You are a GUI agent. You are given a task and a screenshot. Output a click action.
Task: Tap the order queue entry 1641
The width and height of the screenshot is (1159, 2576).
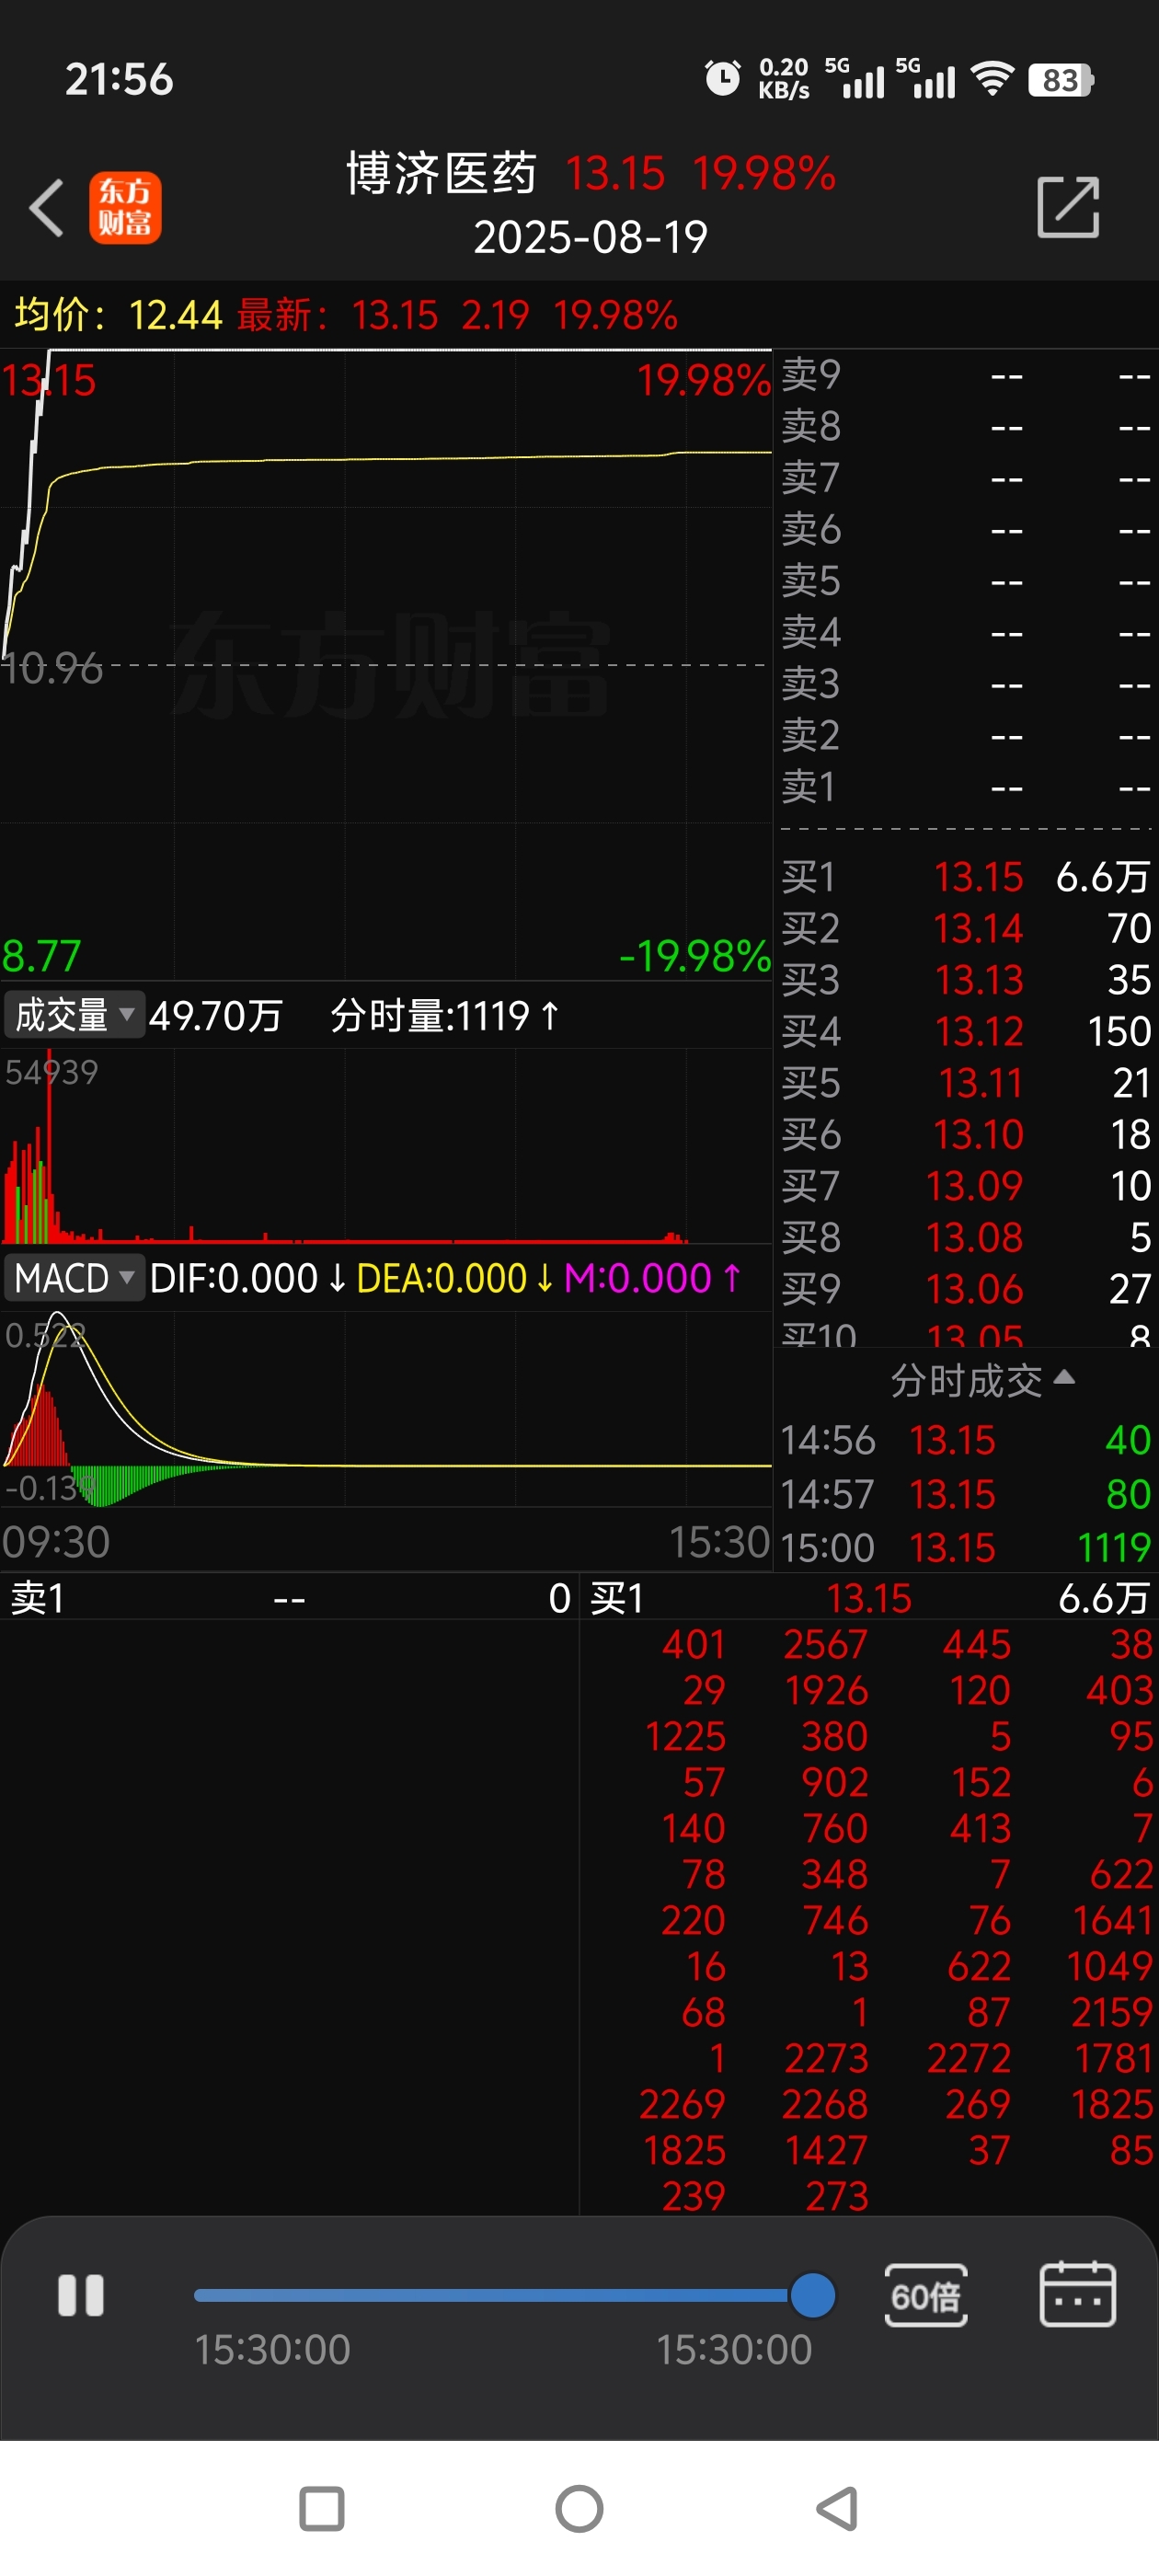[1112, 1921]
